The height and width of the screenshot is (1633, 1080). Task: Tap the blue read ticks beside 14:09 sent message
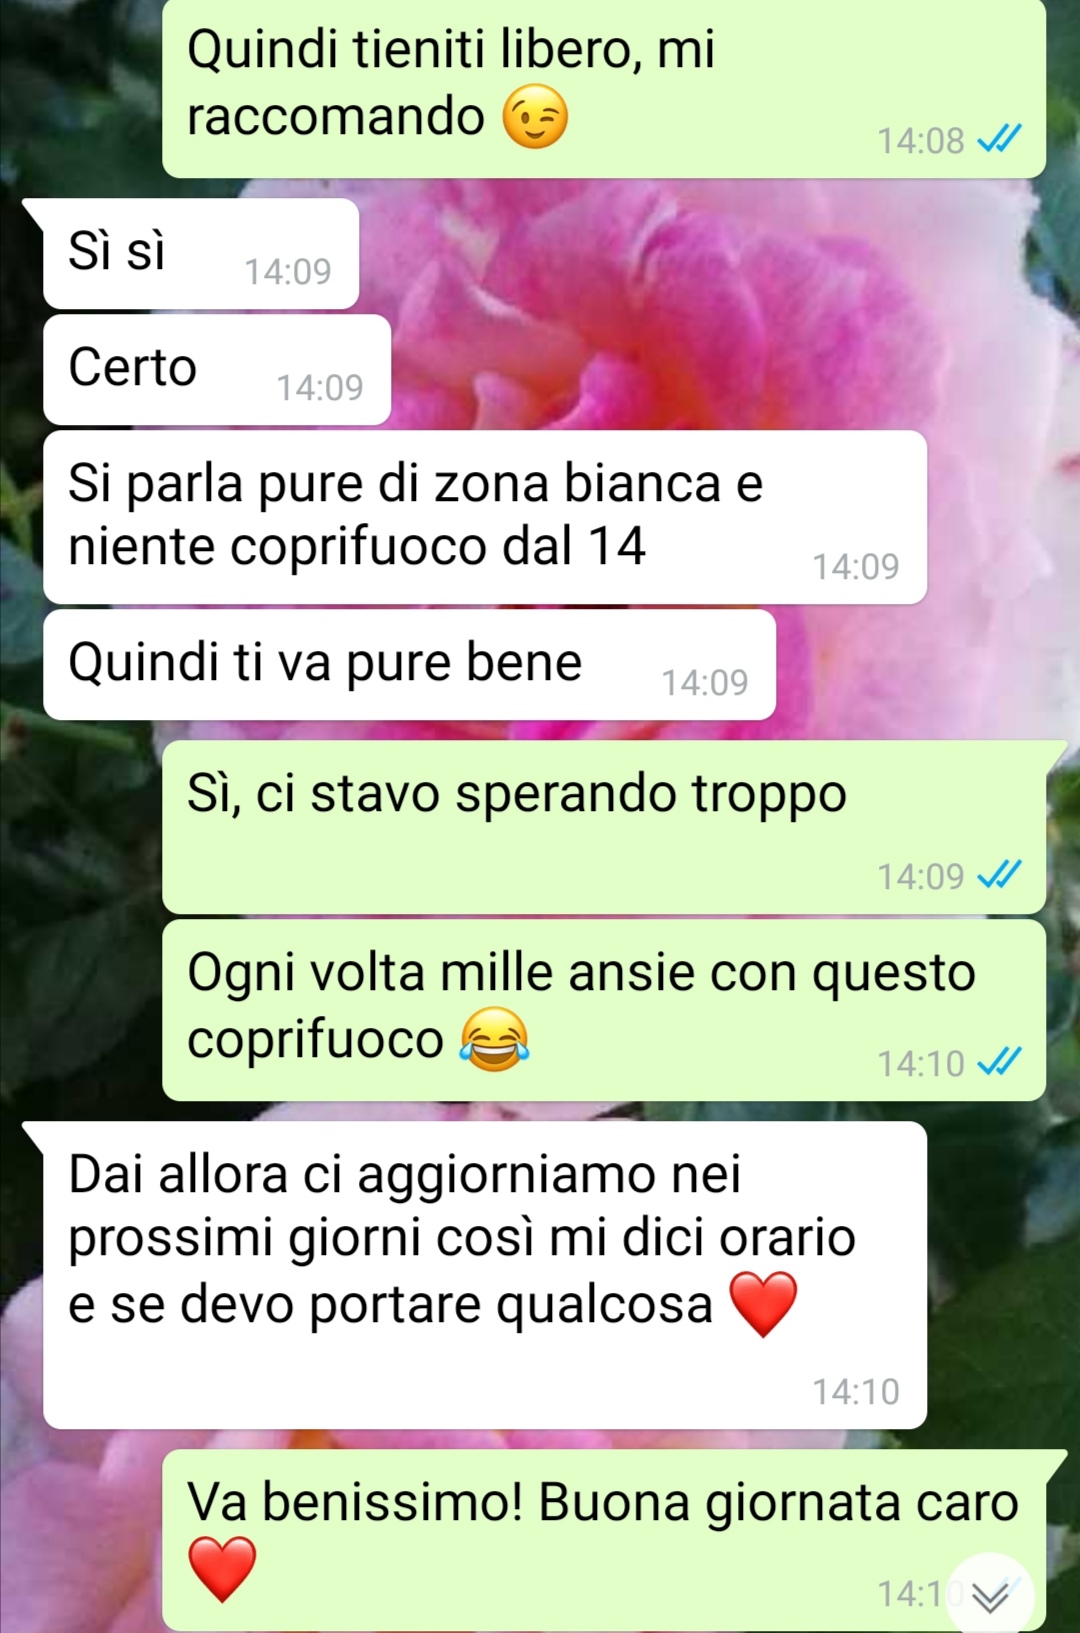point(999,875)
